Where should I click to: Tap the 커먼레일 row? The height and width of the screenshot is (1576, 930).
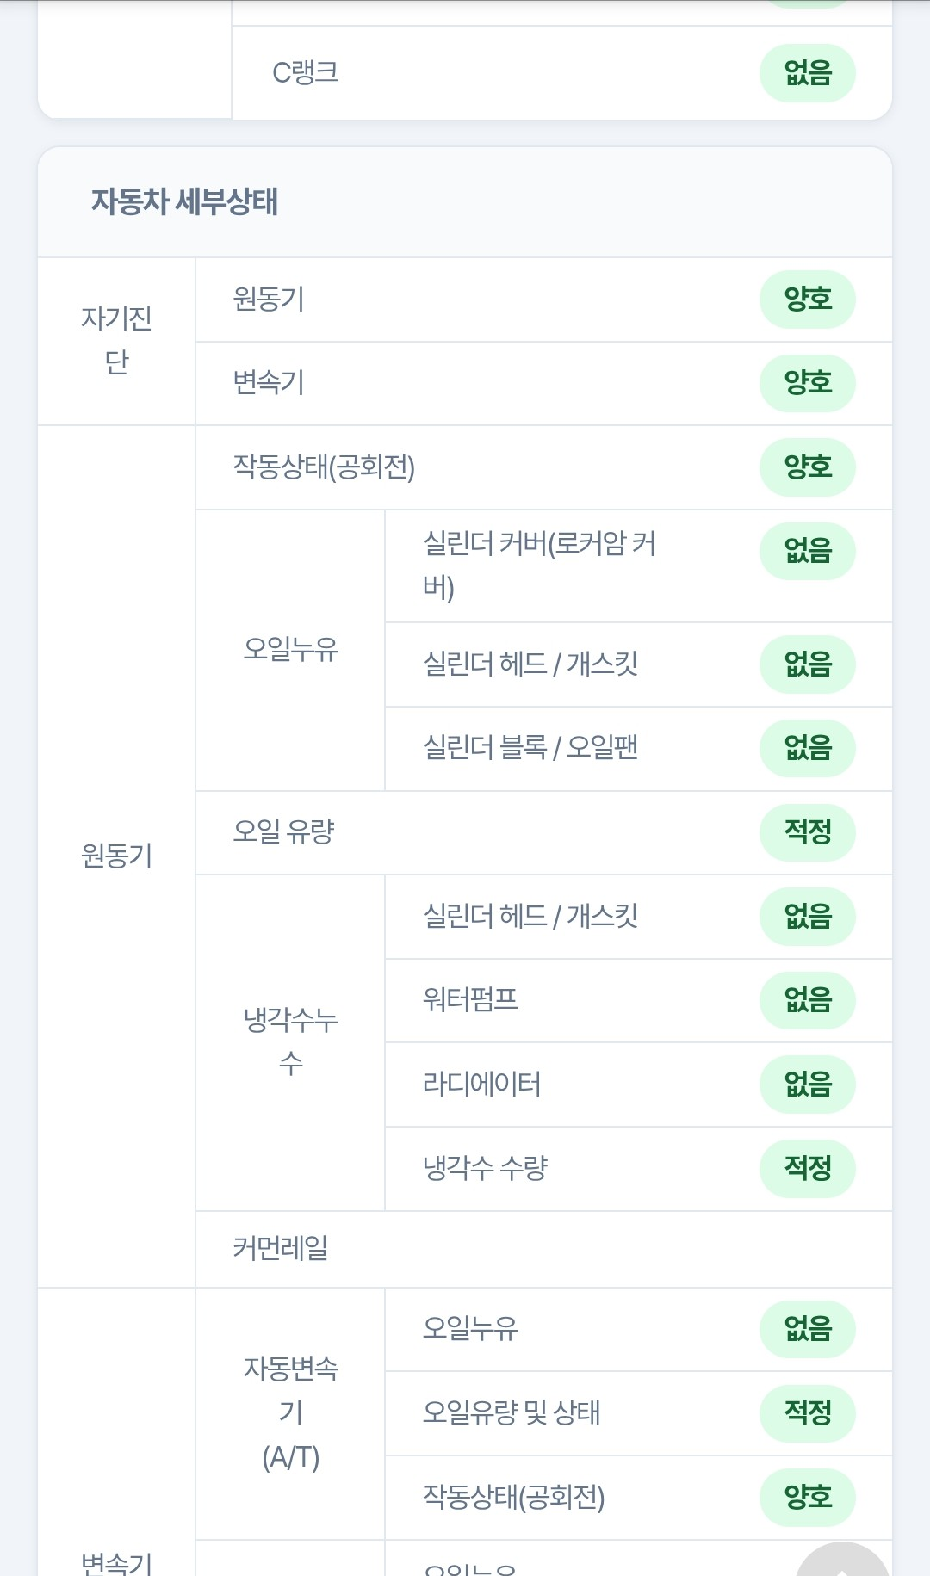[x=543, y=1249]
